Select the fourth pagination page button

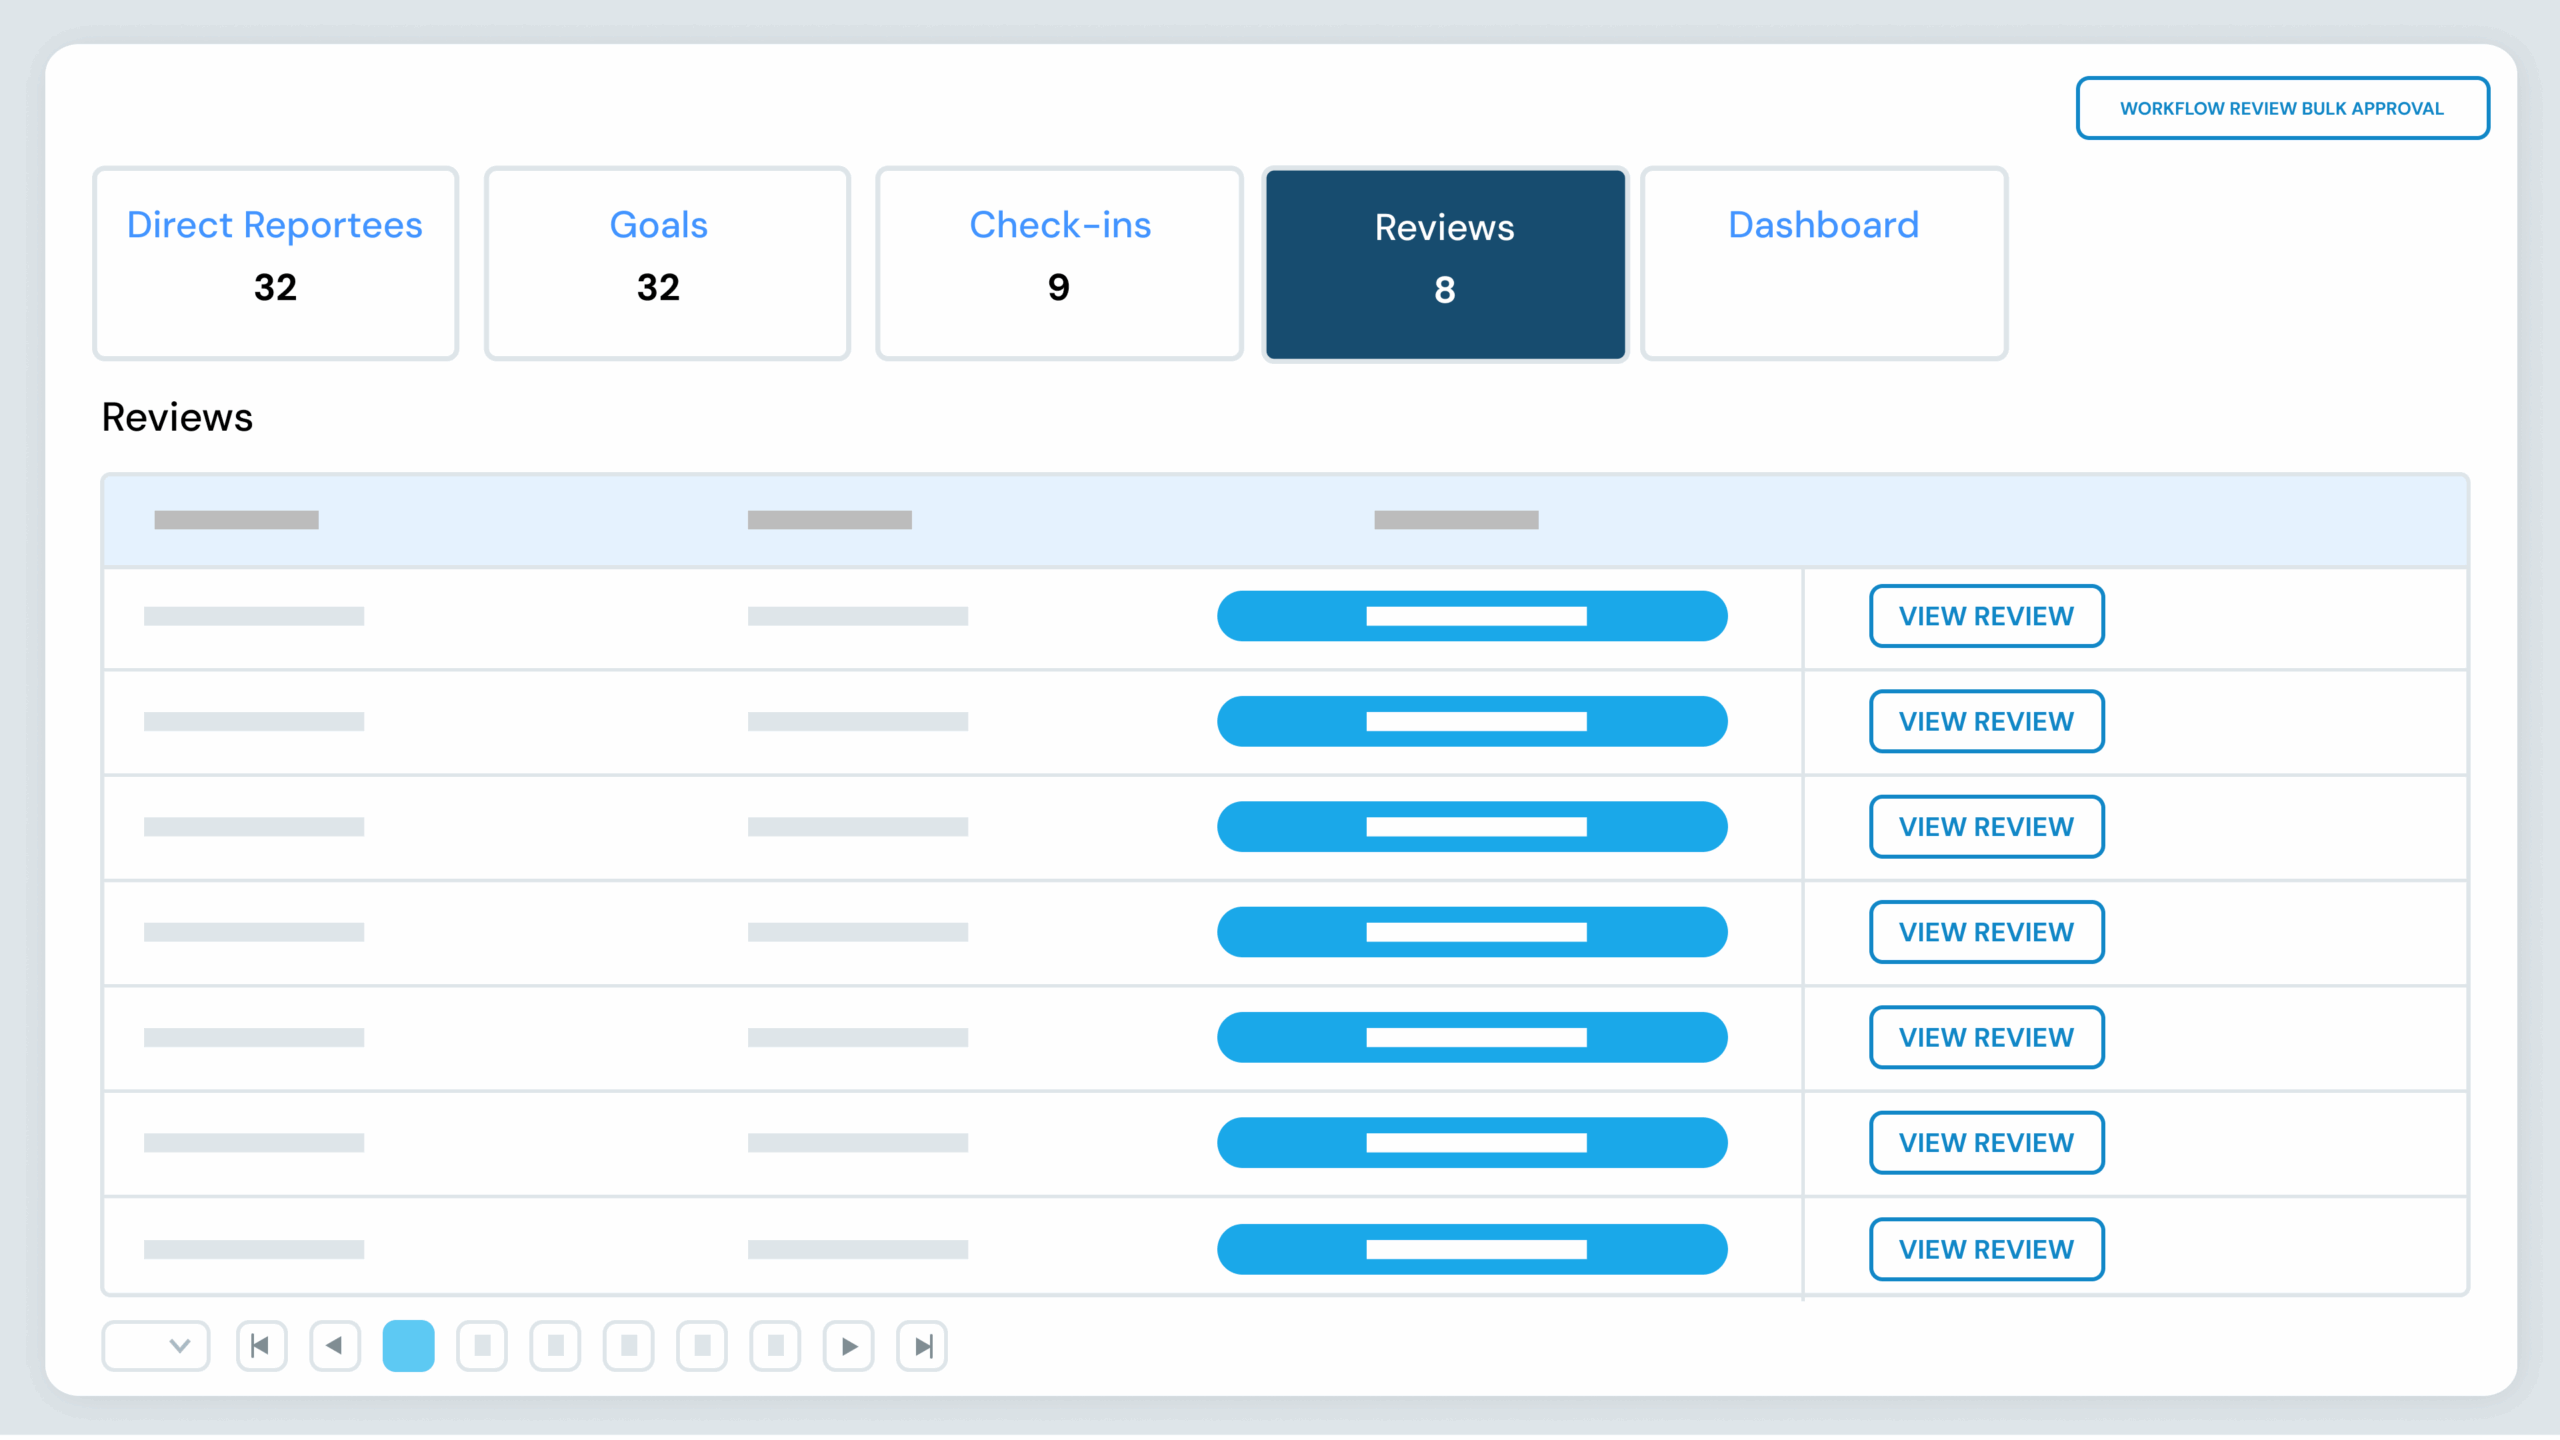tap(629, 1346)
